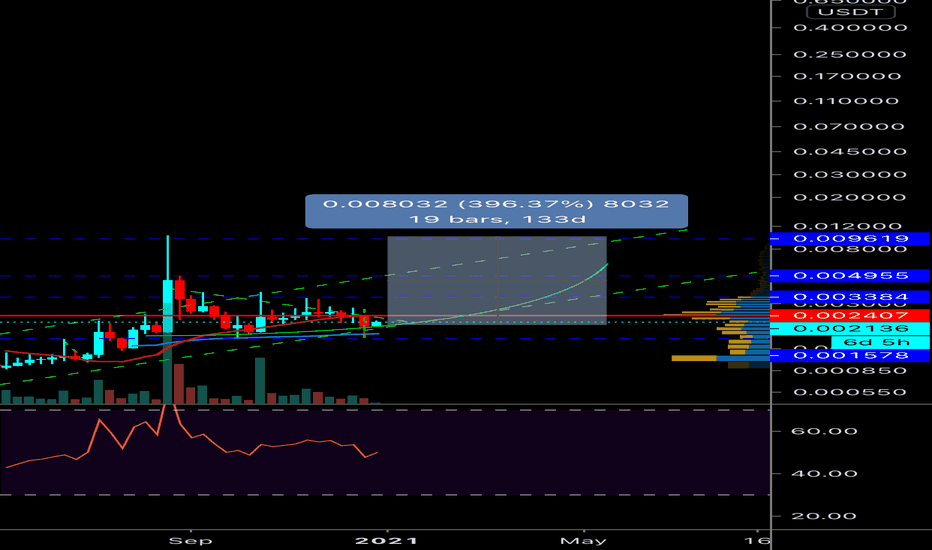Click the 20.00 RSI scale value

[x=824, y=516]
